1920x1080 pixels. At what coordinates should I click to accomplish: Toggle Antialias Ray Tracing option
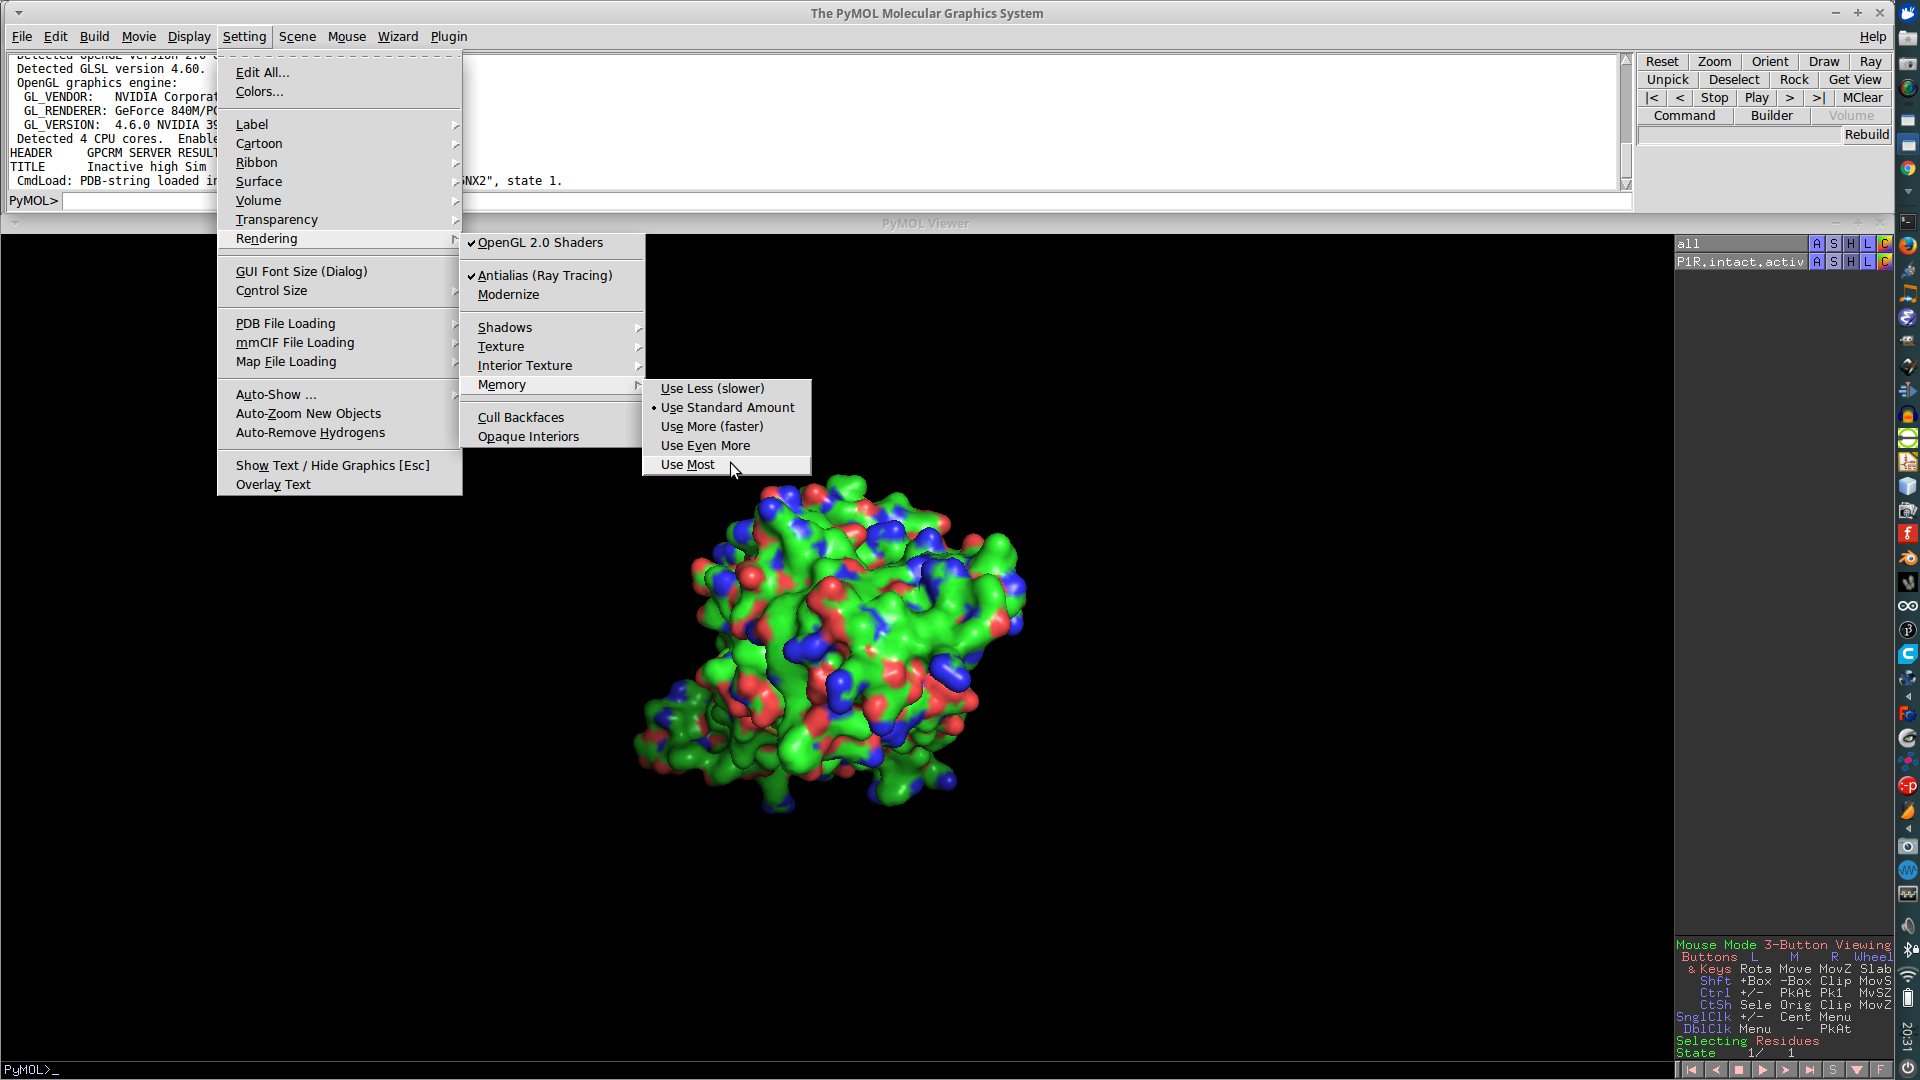pos(545,274)
